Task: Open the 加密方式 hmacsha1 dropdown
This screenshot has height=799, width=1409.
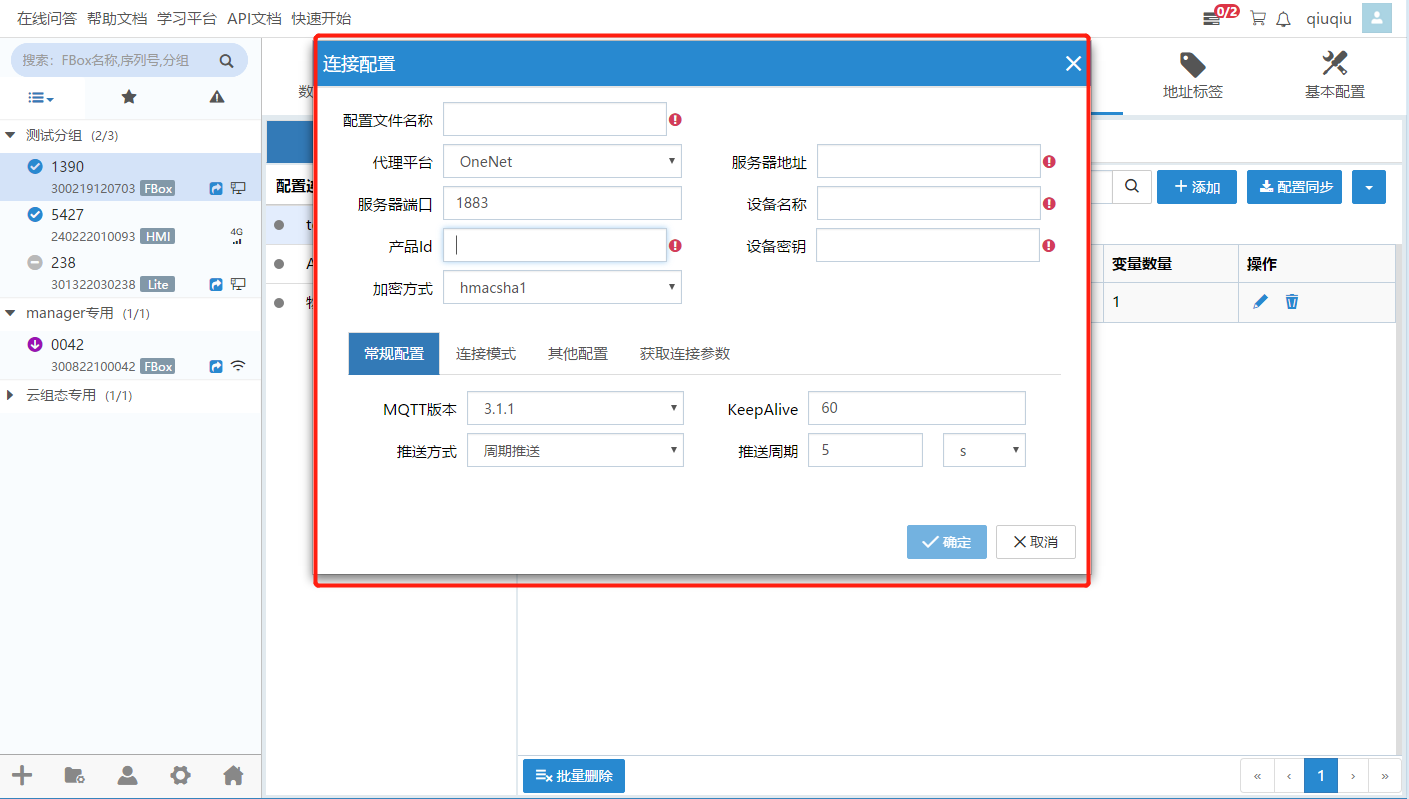Action: 562,288
